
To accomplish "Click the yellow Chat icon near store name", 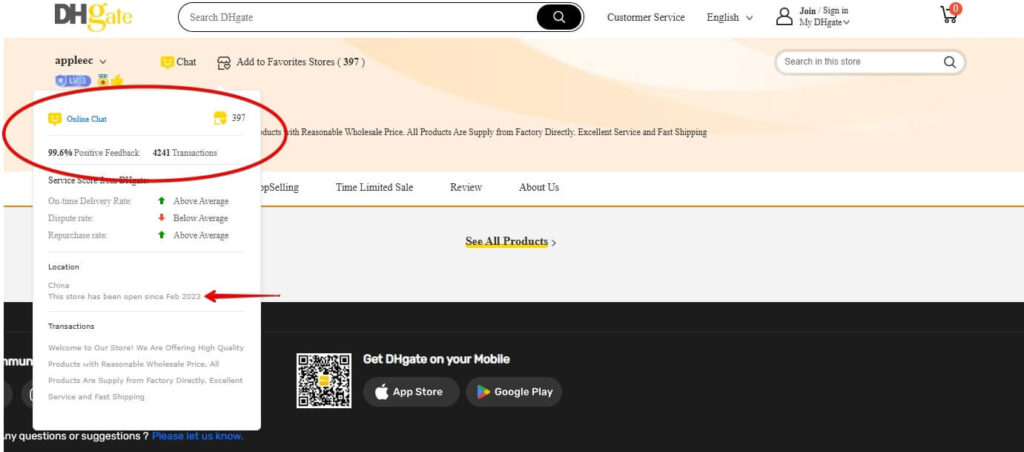I will pos(167,62).
